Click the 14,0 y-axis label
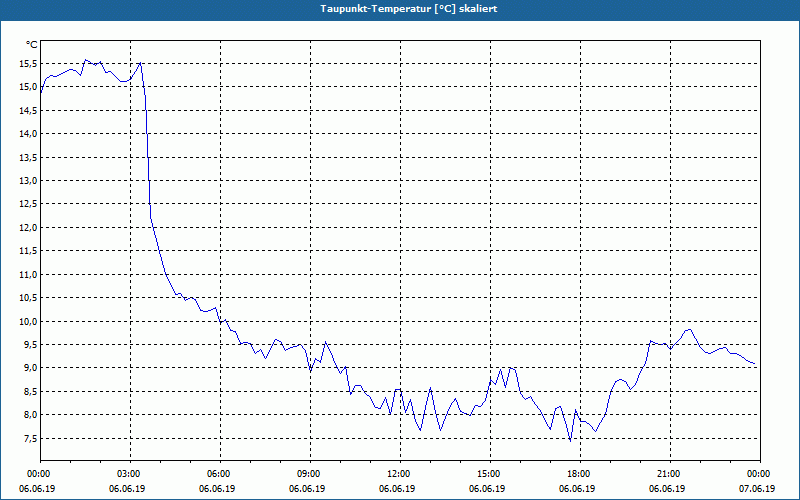 [x=28, y=134]
